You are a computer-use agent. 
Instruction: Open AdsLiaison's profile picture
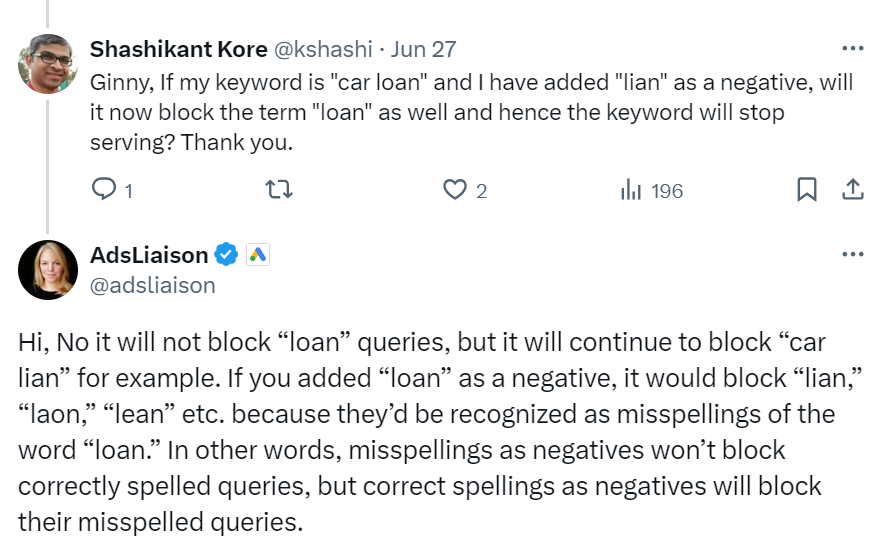(x=48, y=270)
